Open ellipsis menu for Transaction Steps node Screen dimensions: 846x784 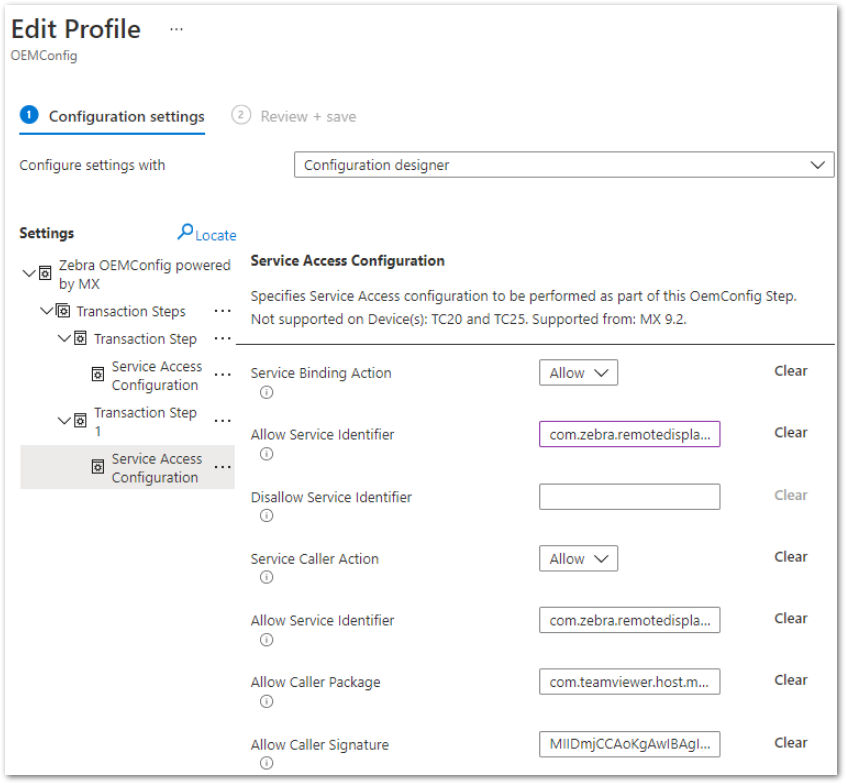[222, 311]
